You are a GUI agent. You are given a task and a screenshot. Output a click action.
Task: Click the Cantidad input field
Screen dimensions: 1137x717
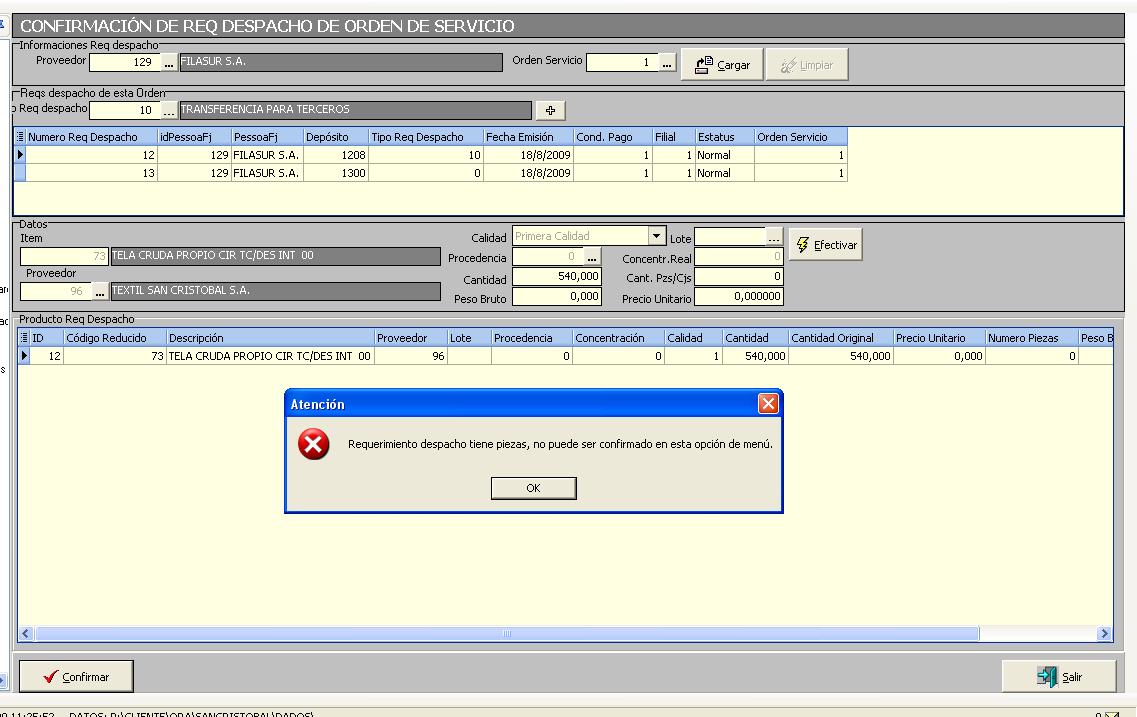(x=557, y=277)
